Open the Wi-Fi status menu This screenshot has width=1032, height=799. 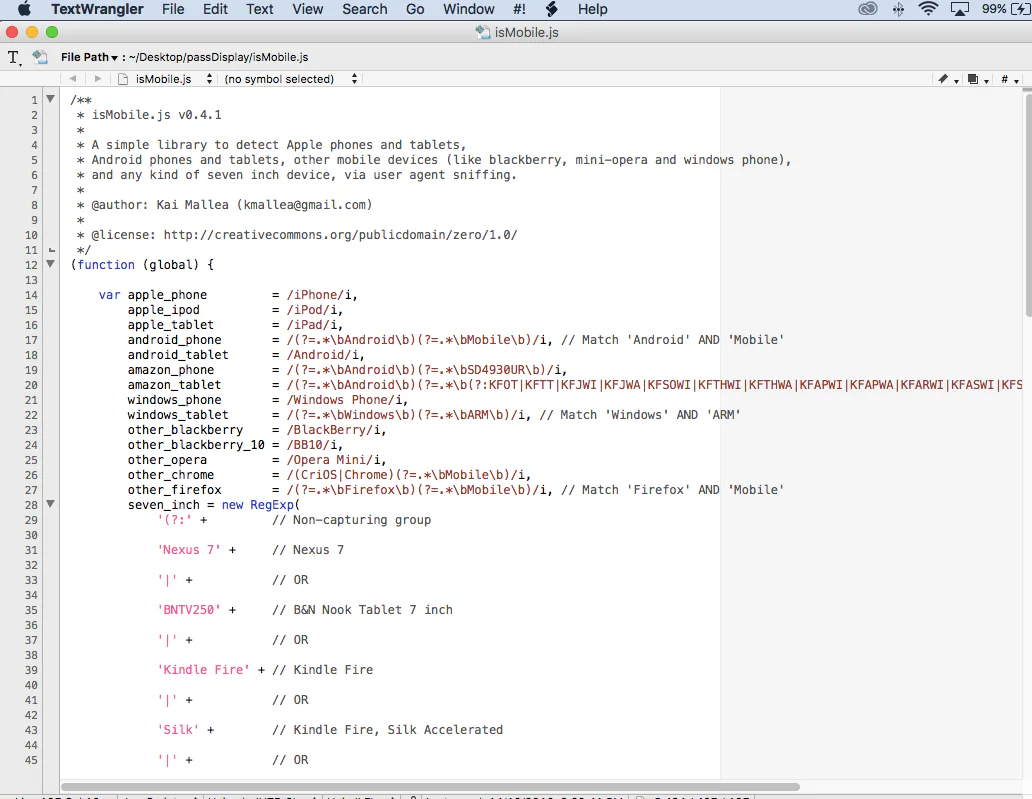(x=928, y=9)
